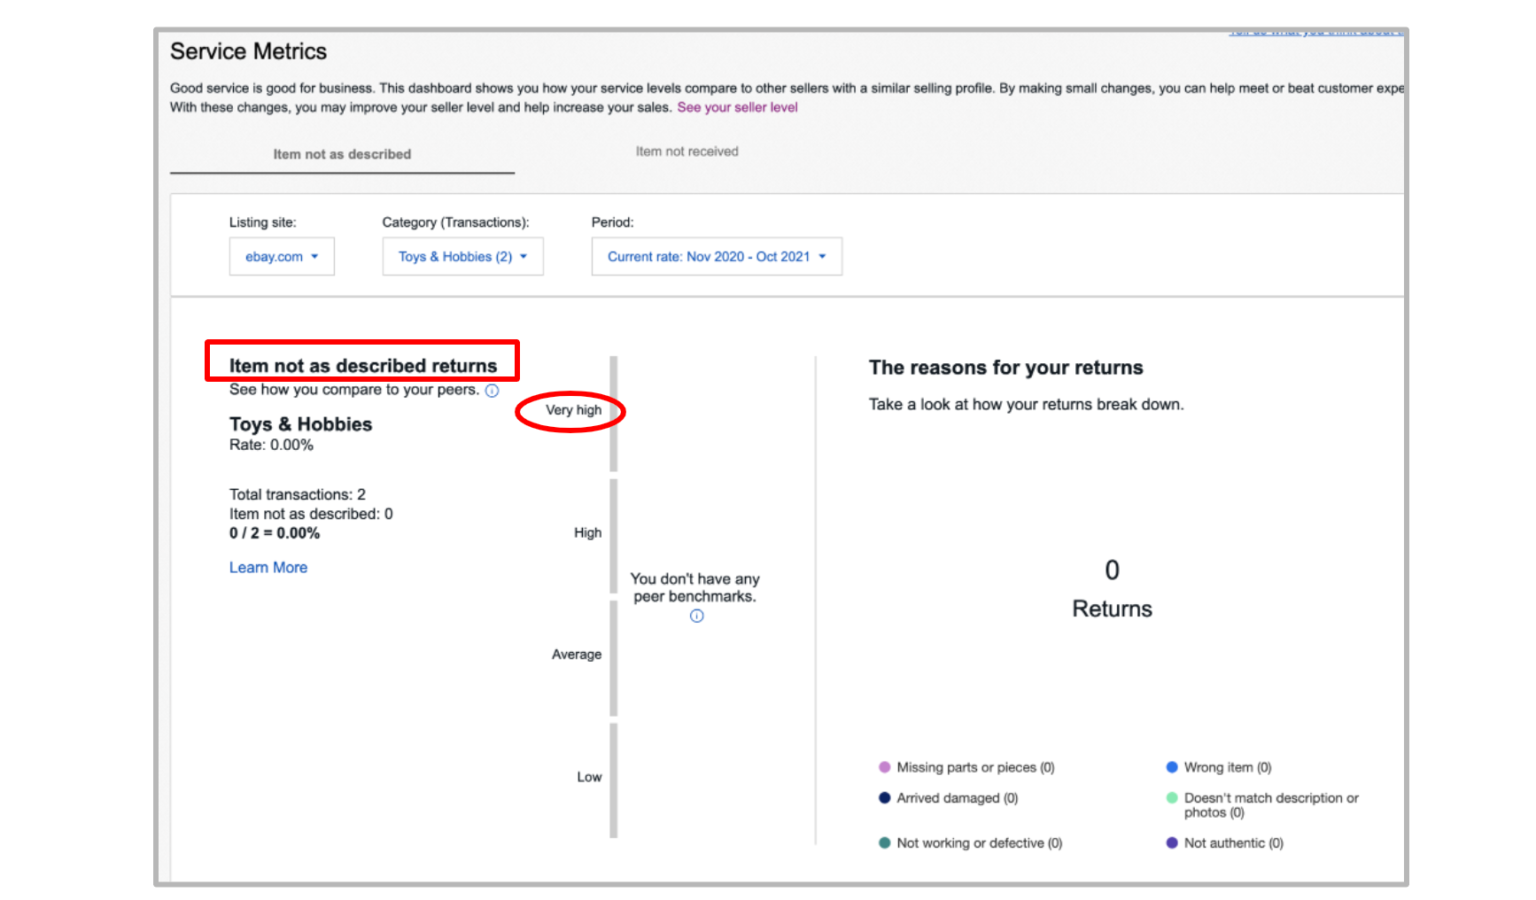Switch to Item not received tab
The height and width of the screenshot is (900, 1536).
(687, 152)
